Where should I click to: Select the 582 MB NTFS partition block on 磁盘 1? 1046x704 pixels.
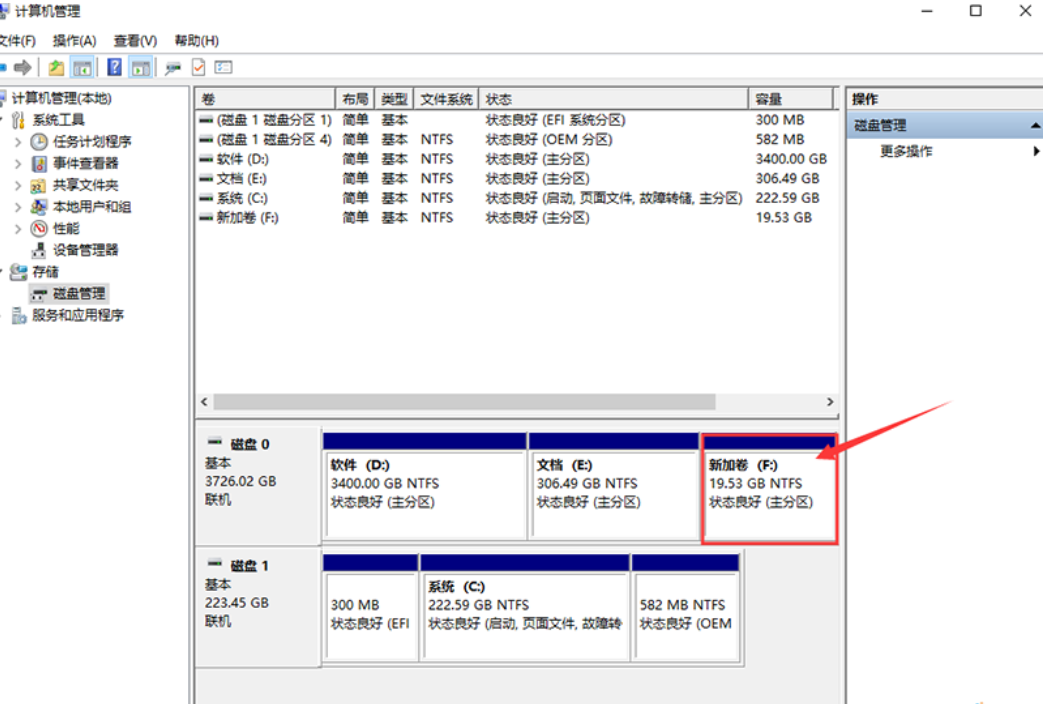click(686, 608)
